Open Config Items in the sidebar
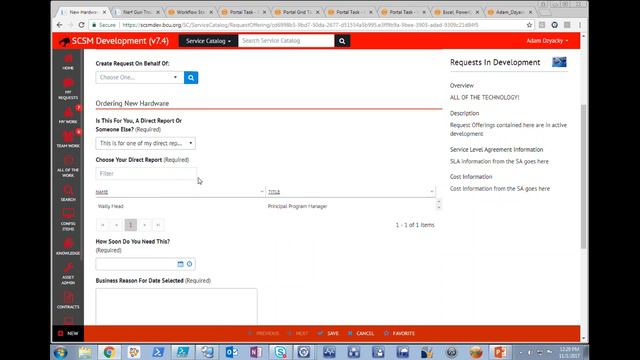The width and height of the screenshot is (640, 360). 68,220
